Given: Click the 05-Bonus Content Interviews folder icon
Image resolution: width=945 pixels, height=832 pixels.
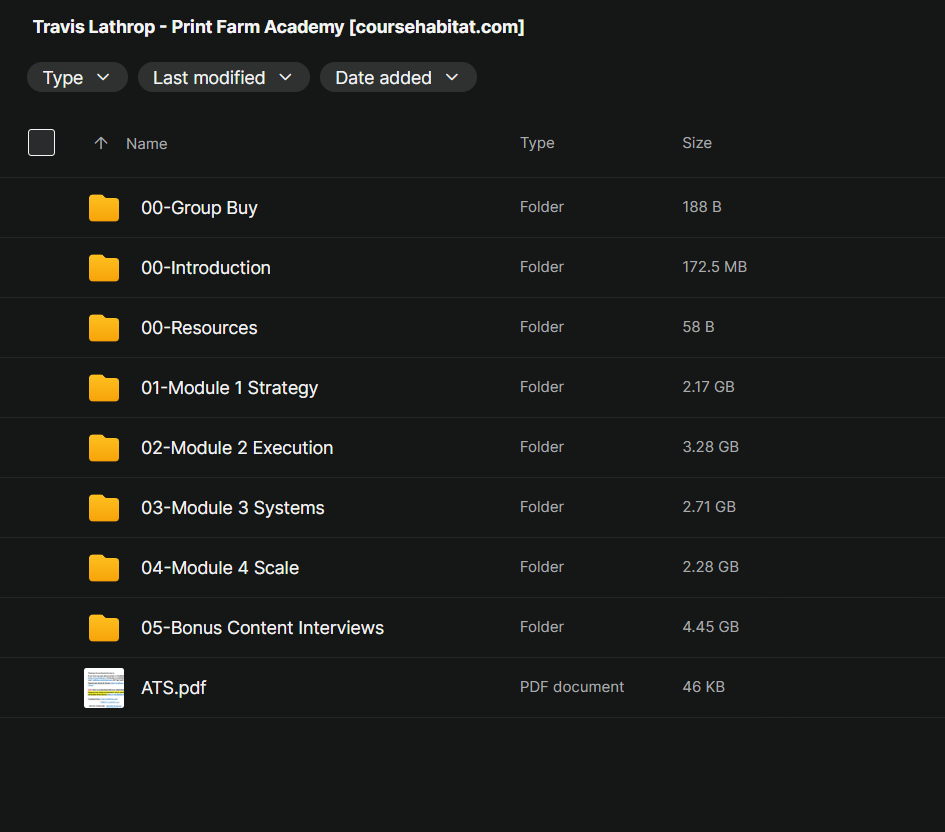Looking at the screenshot, I should coord(104,628).
